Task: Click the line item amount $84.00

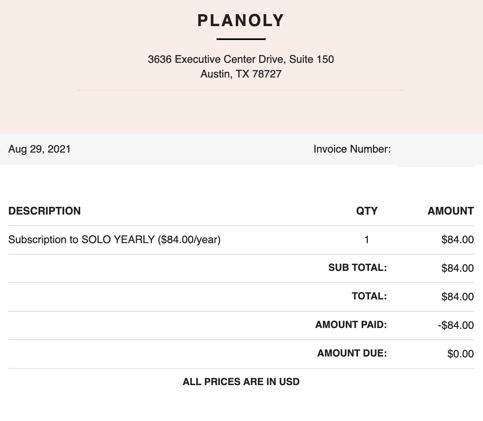Action: click(457, 240)
